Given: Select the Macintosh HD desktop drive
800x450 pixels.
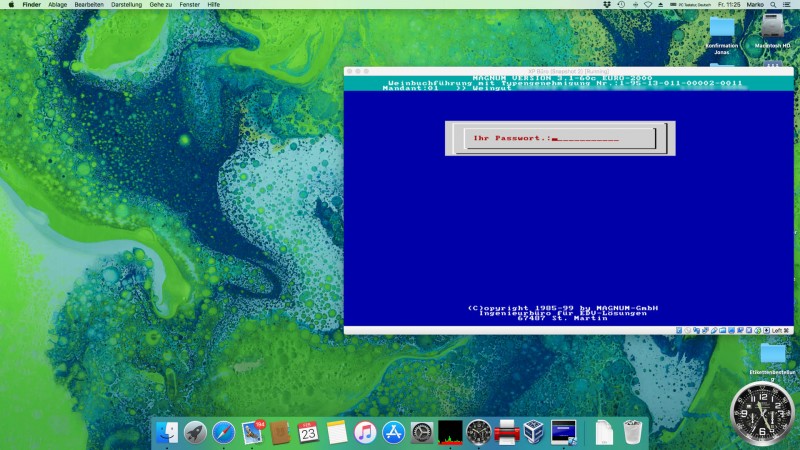Looking at the screenshot, I should [771, 29].
